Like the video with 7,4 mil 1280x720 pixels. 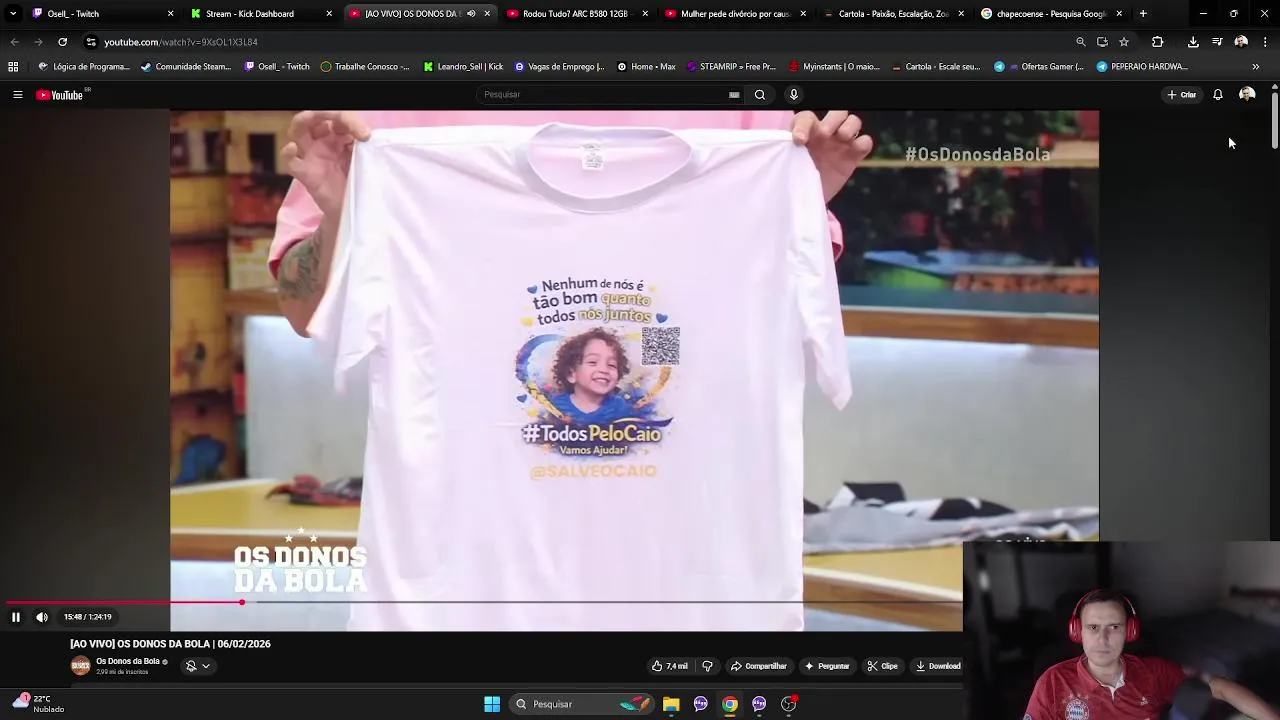670,666
